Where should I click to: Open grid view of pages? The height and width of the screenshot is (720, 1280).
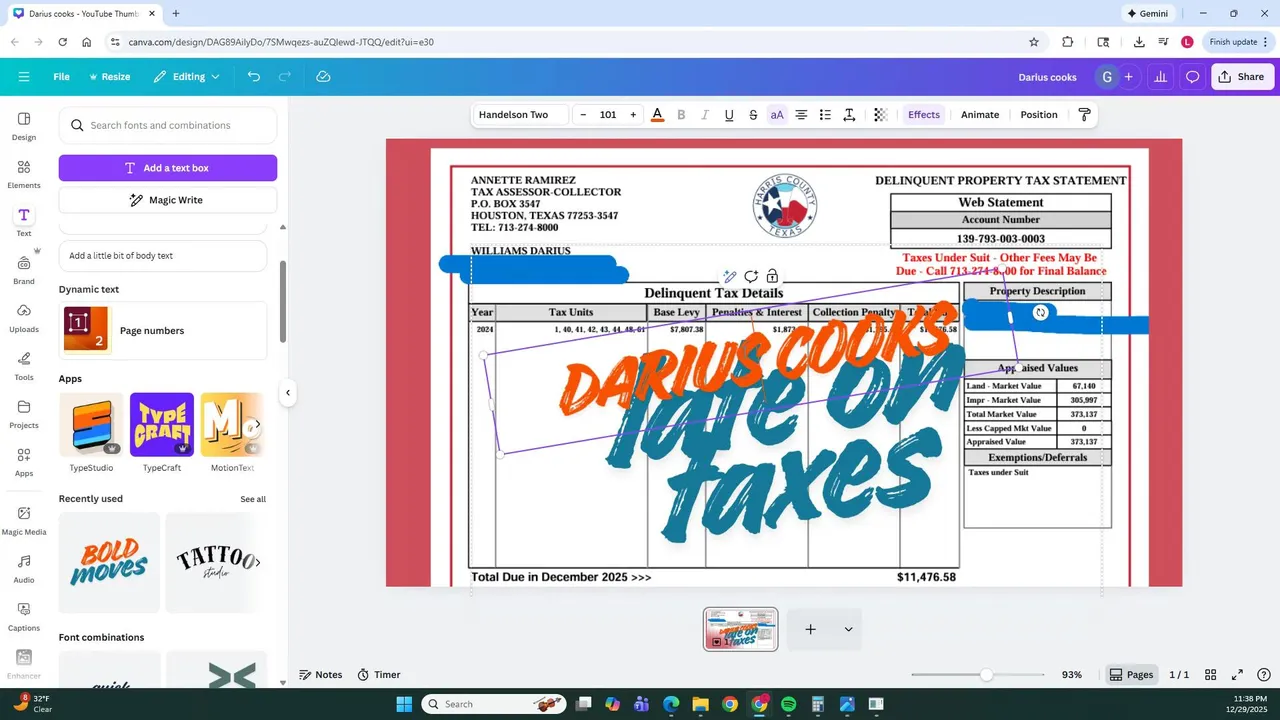tap(1210, 675)
